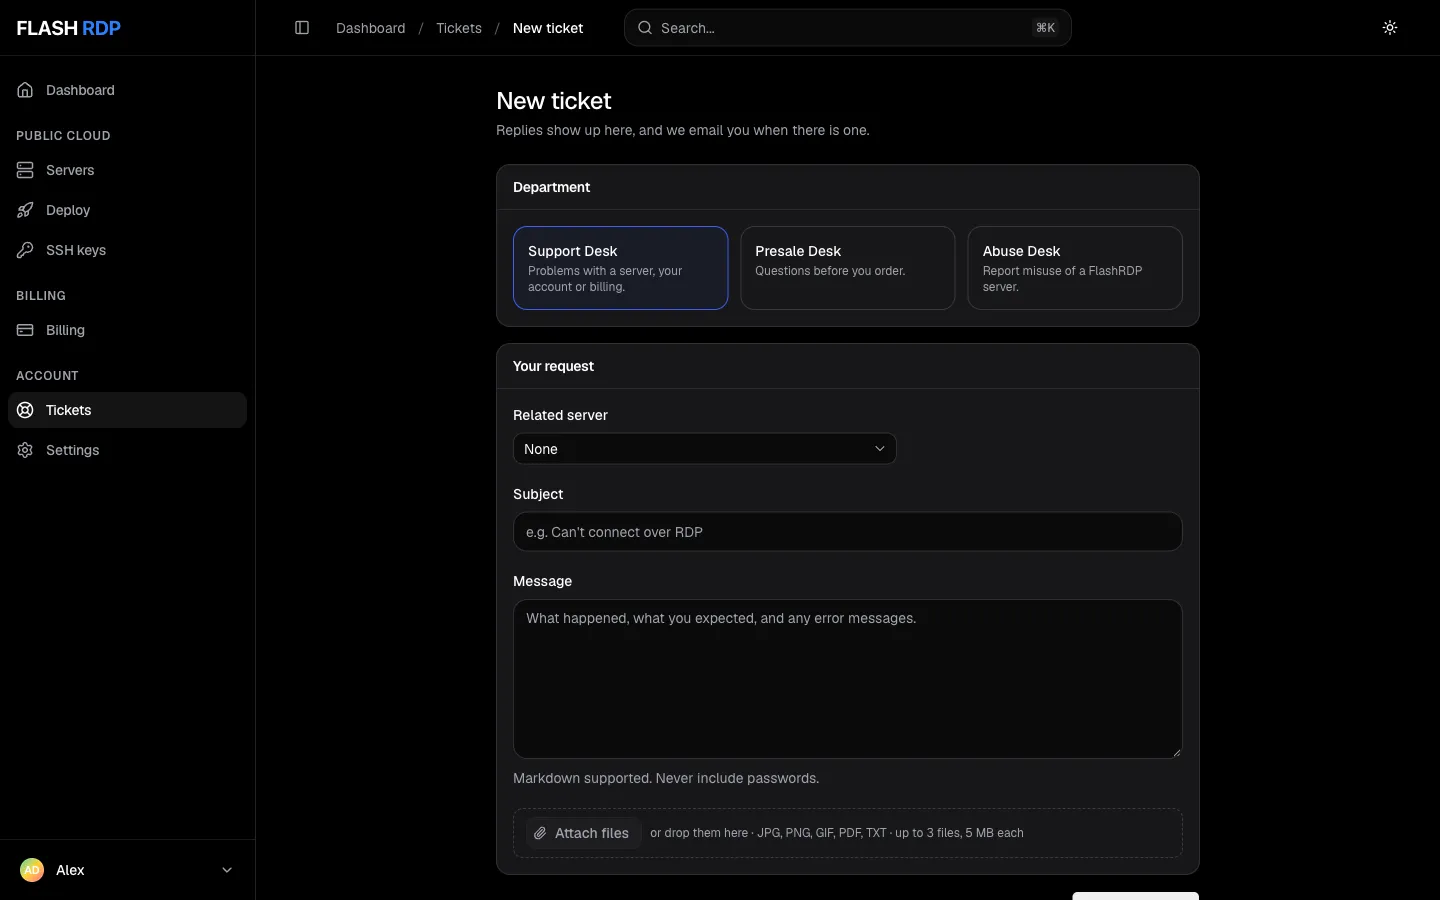Click Alex's user avatar
The width and height of the screenshot is (1440, 900).
[32, 870]
